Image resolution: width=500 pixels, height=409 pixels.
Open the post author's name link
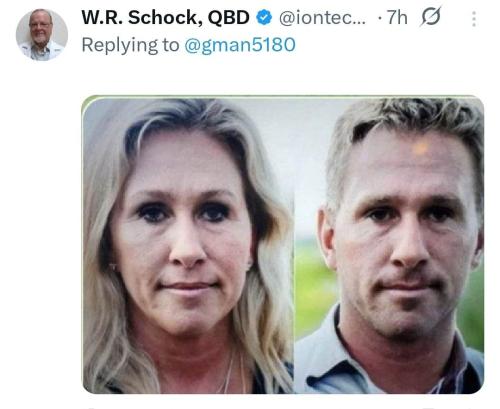tap(165, 17)
